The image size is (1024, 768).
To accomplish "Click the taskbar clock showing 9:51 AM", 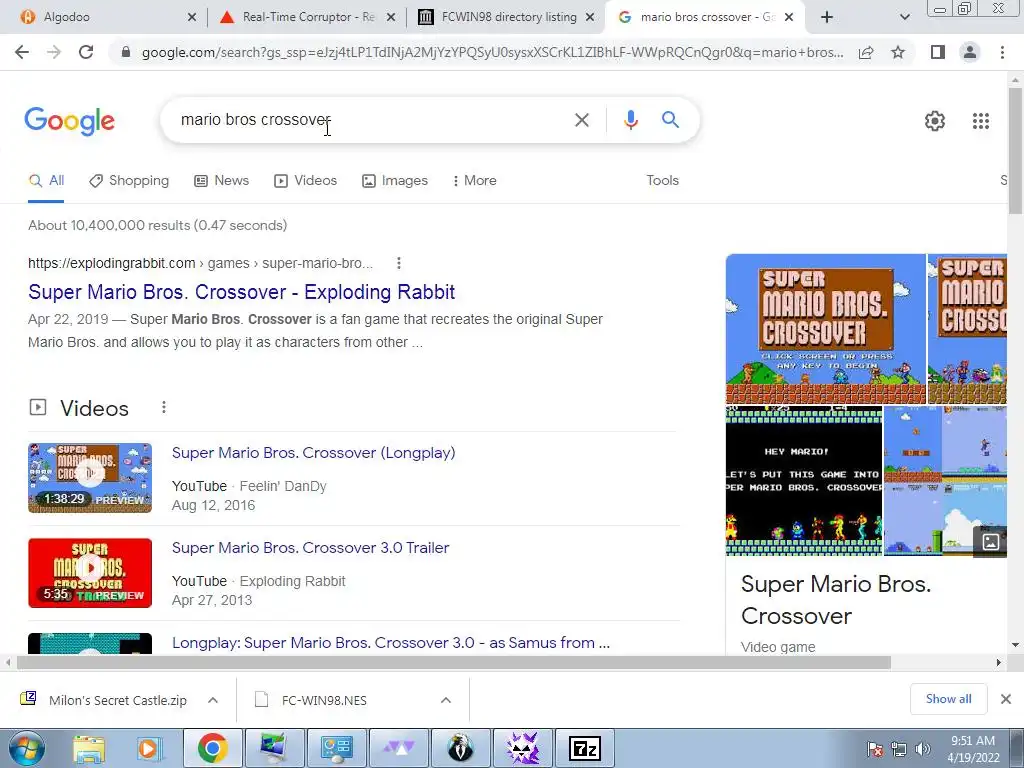I will point(972,749).
